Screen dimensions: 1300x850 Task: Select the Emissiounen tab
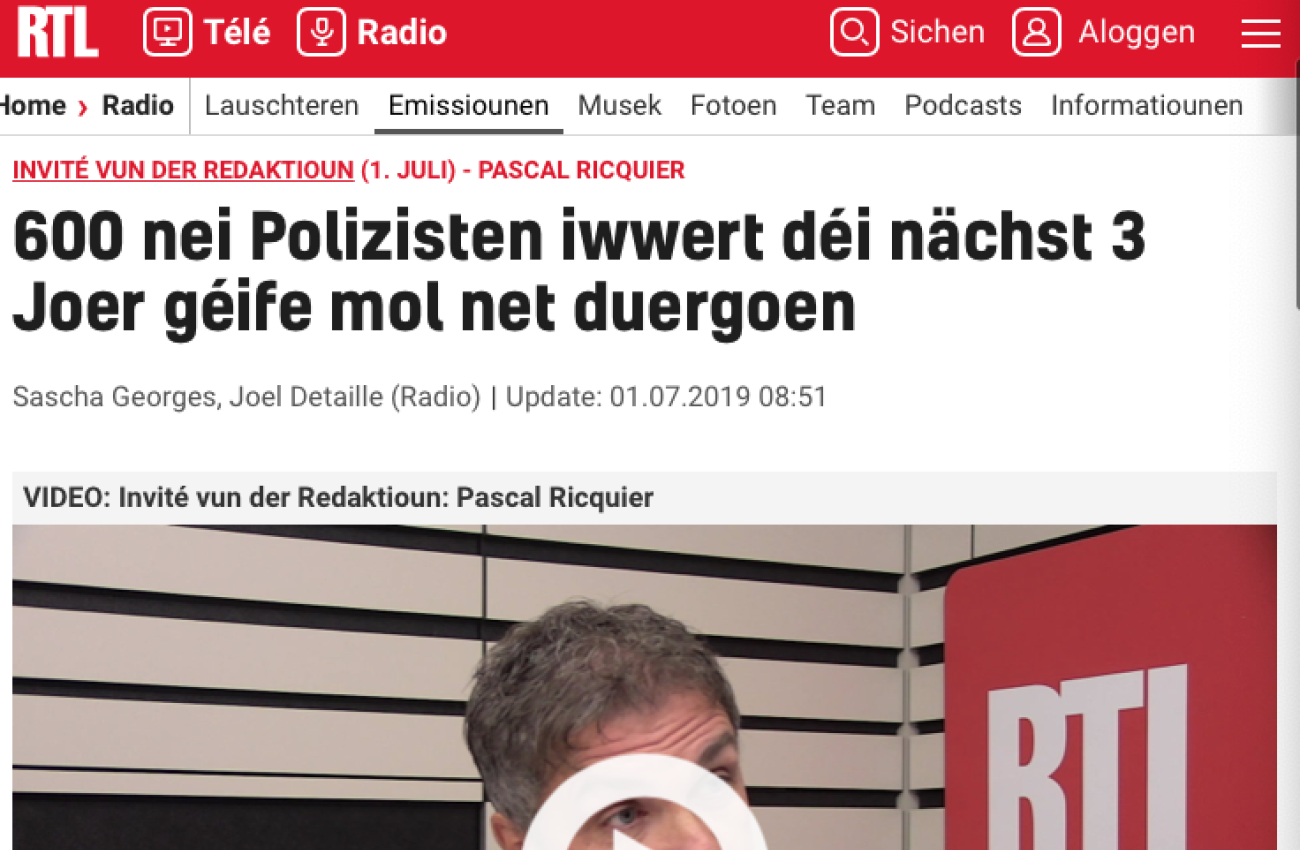(x=469, y=105)
